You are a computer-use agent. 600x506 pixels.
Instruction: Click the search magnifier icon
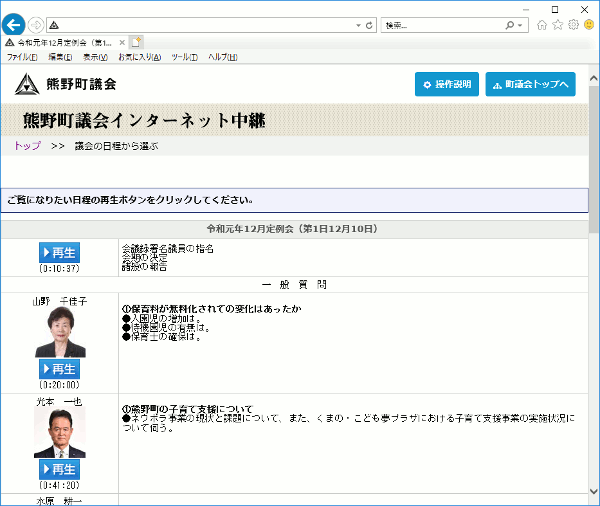(509, 25)
